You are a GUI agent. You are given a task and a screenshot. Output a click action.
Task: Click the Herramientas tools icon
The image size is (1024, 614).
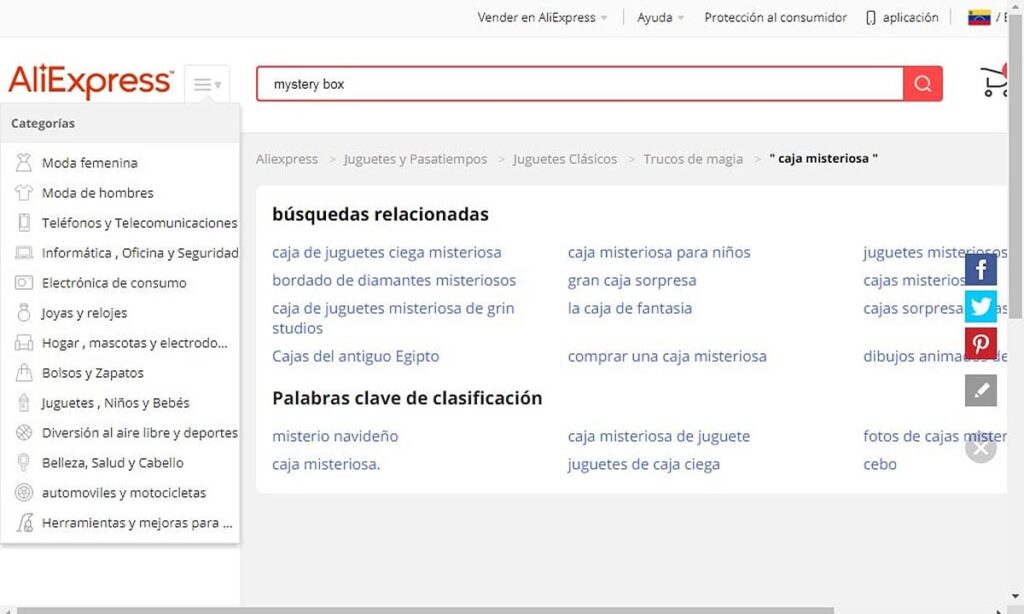pyautogui.click(x=24, y=523)
